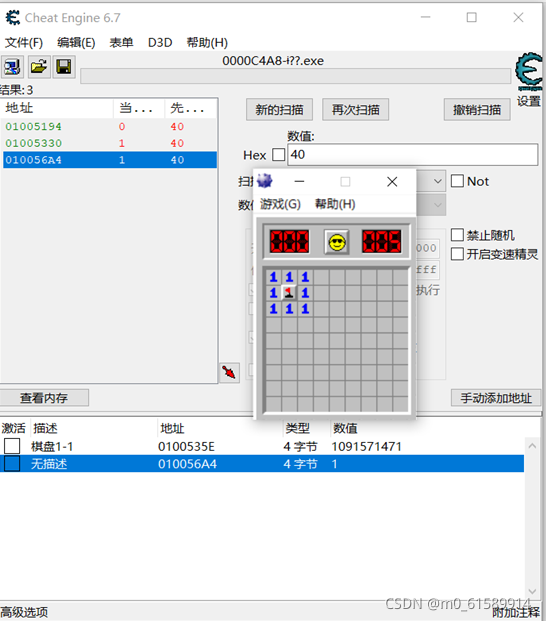546x621 pixels.
Task: Click the red arrow add-to-list icon
Action: pos(229,372)
